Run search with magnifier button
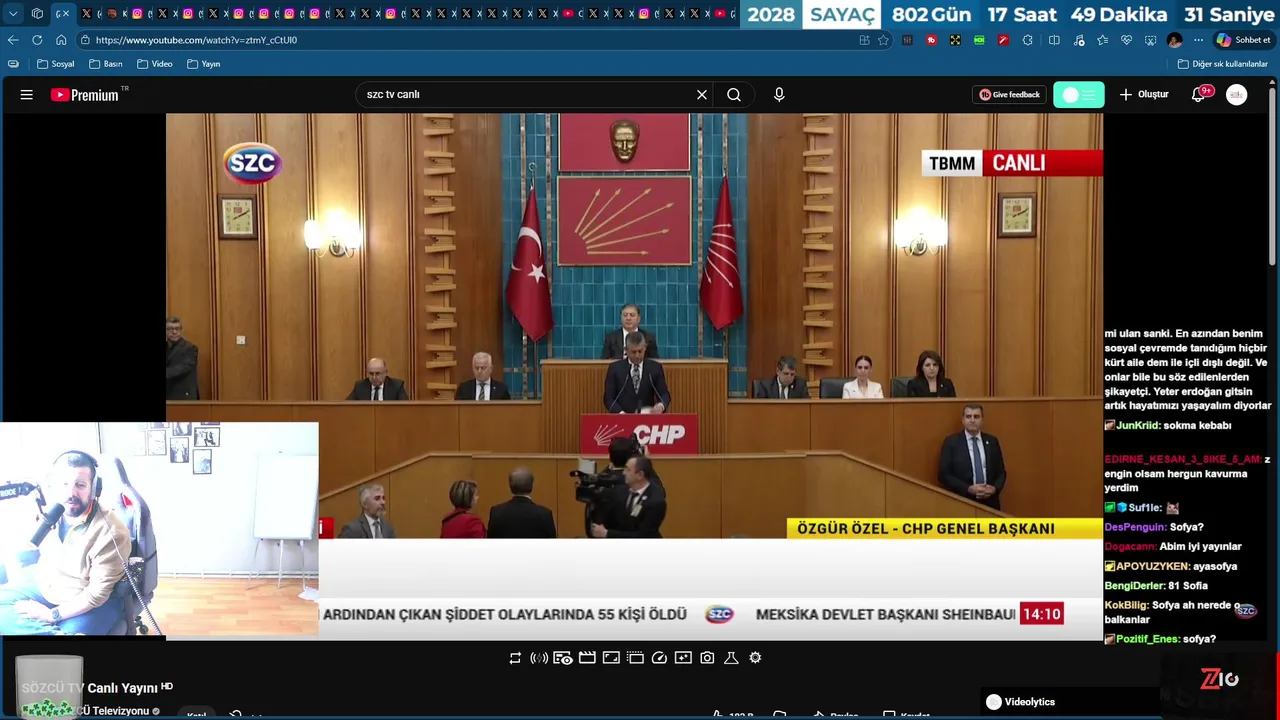1280x720 pixels. (734, 95)
